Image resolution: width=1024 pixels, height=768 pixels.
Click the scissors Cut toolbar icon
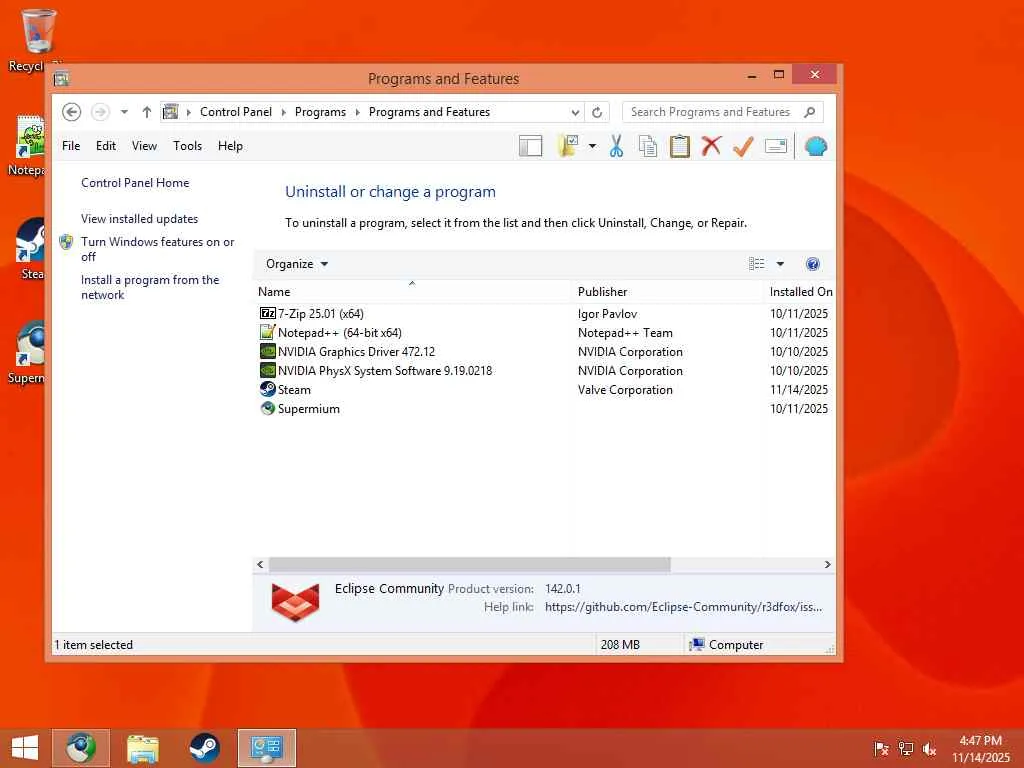(616, 146)
